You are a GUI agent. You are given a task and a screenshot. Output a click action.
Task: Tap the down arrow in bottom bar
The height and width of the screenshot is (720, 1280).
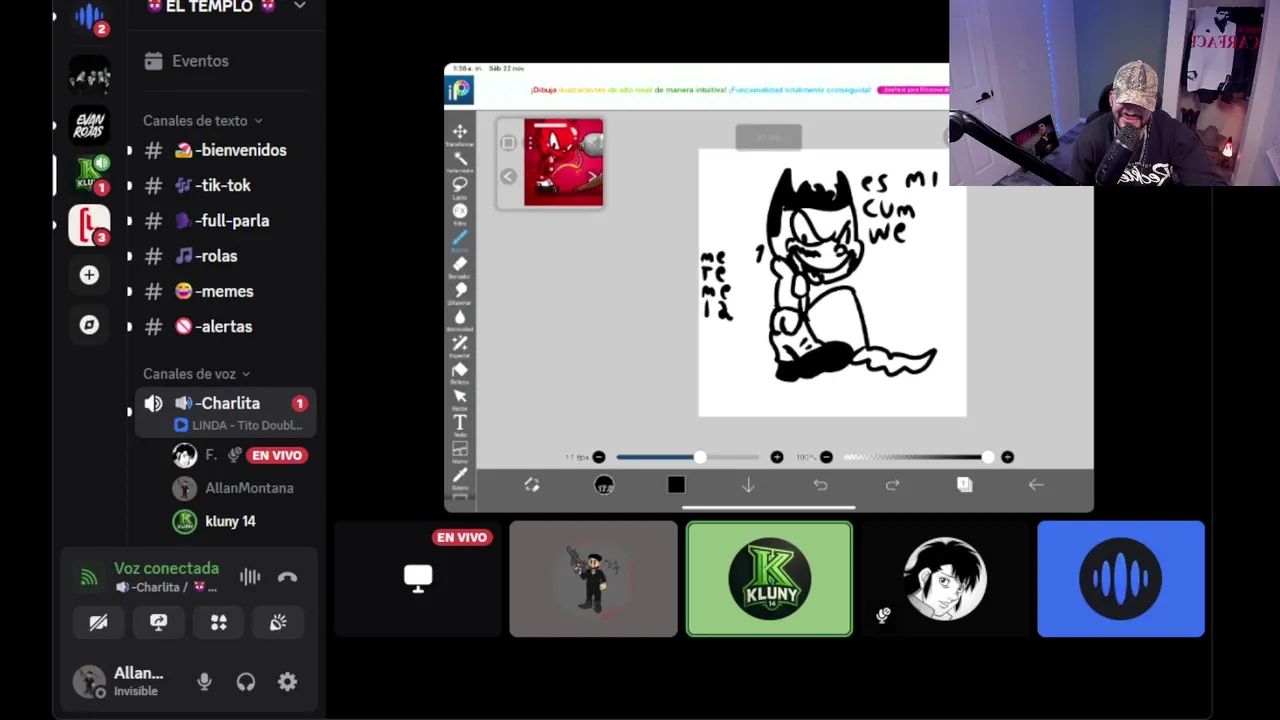tap(748, 485)
